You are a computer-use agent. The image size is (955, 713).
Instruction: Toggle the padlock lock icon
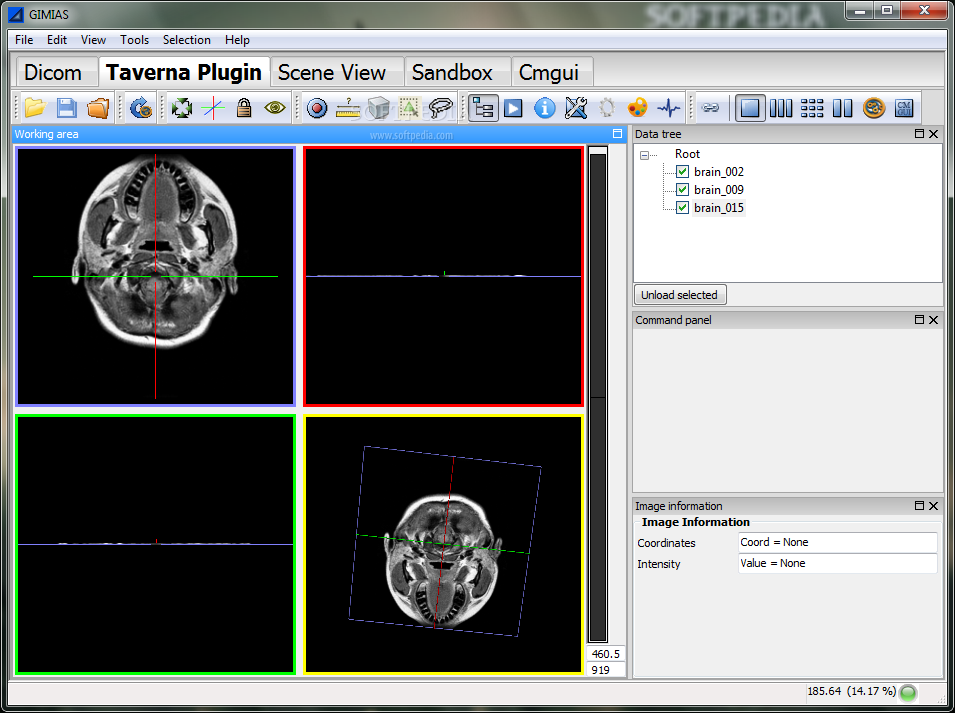pos(244,108)
